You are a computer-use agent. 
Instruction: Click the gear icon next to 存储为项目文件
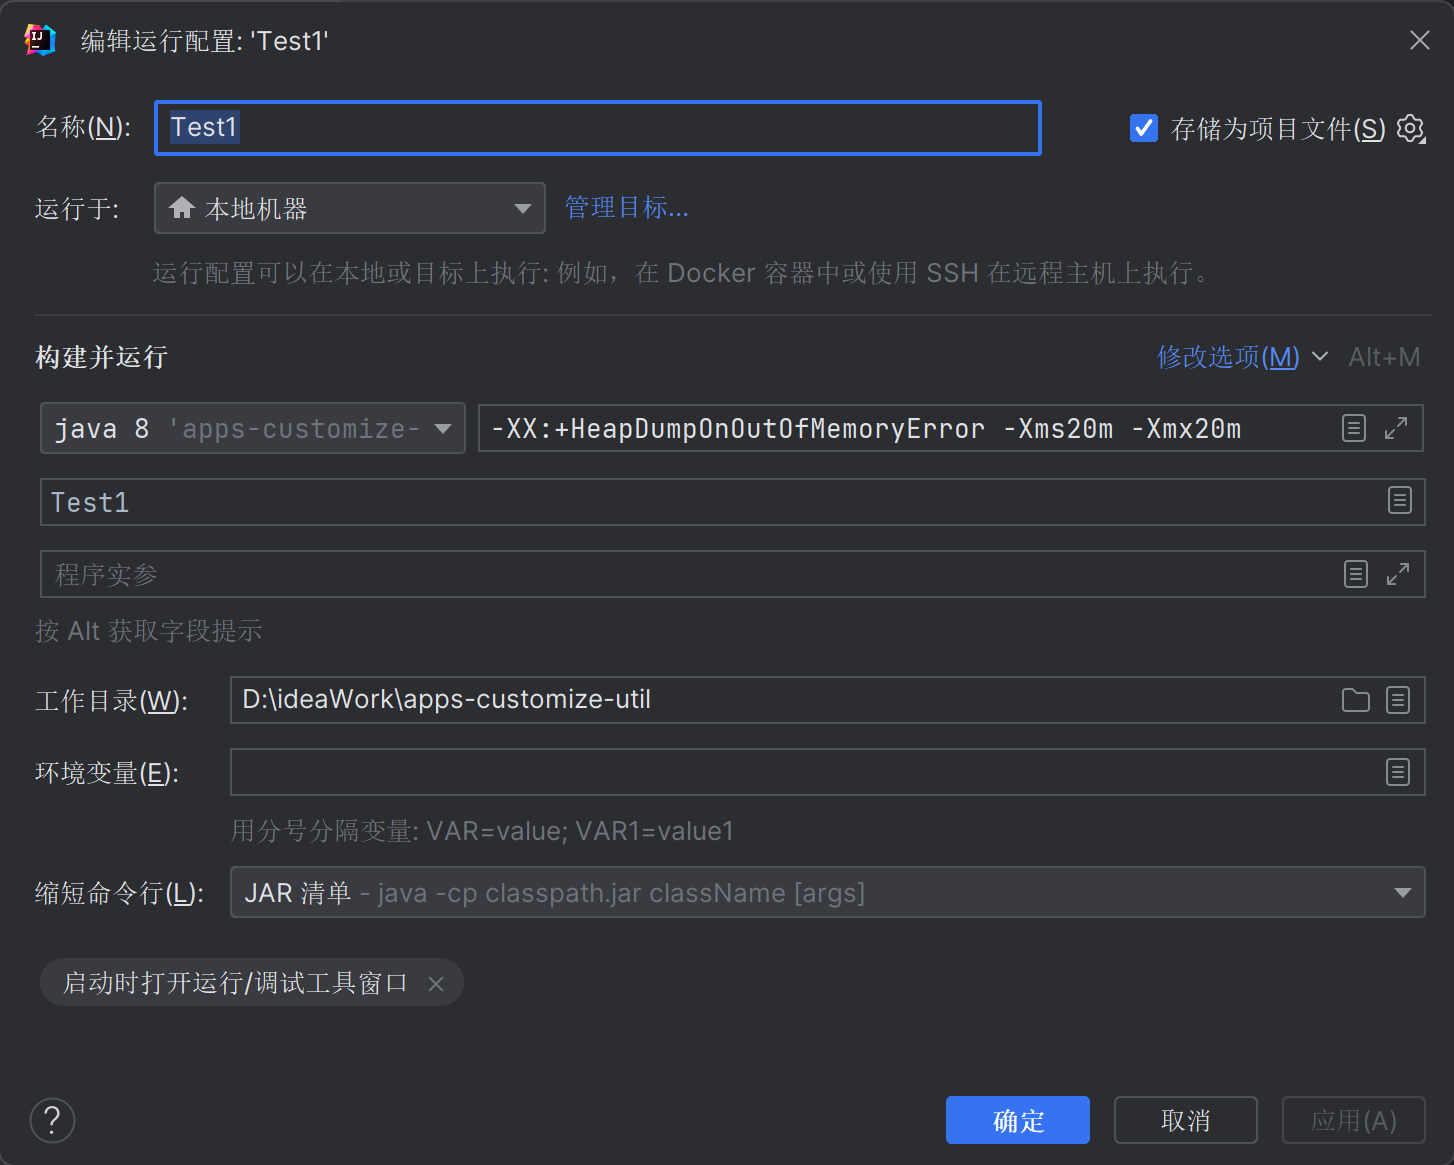1411,128
